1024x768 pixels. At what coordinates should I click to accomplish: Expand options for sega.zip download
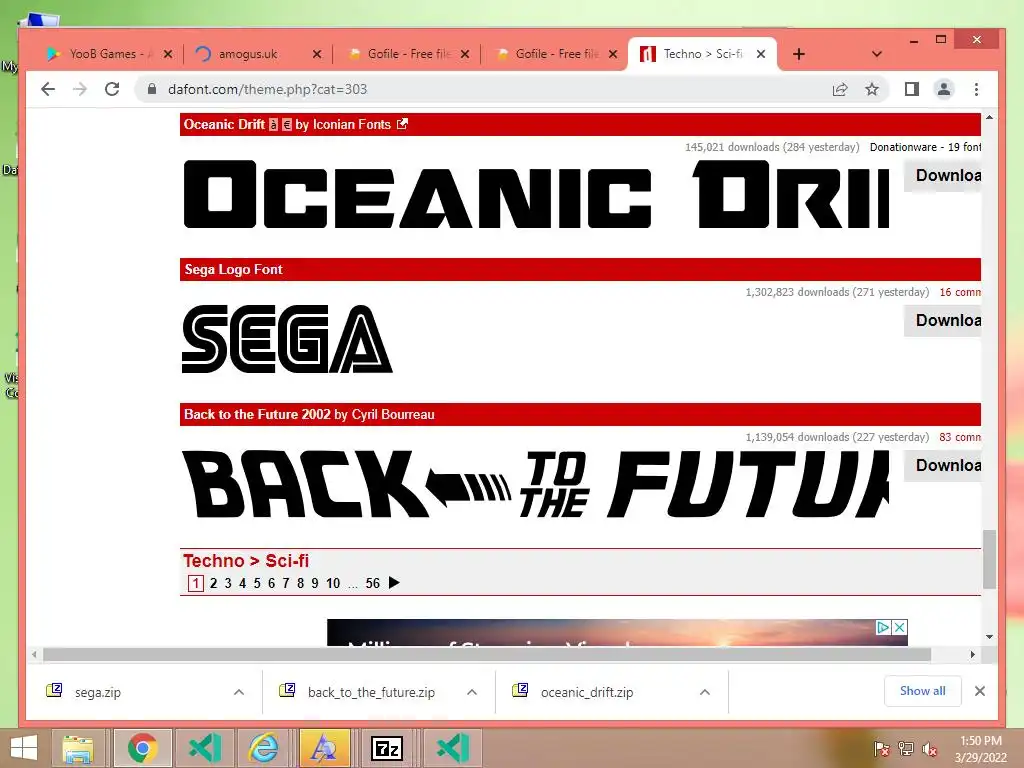click(239, 692)
